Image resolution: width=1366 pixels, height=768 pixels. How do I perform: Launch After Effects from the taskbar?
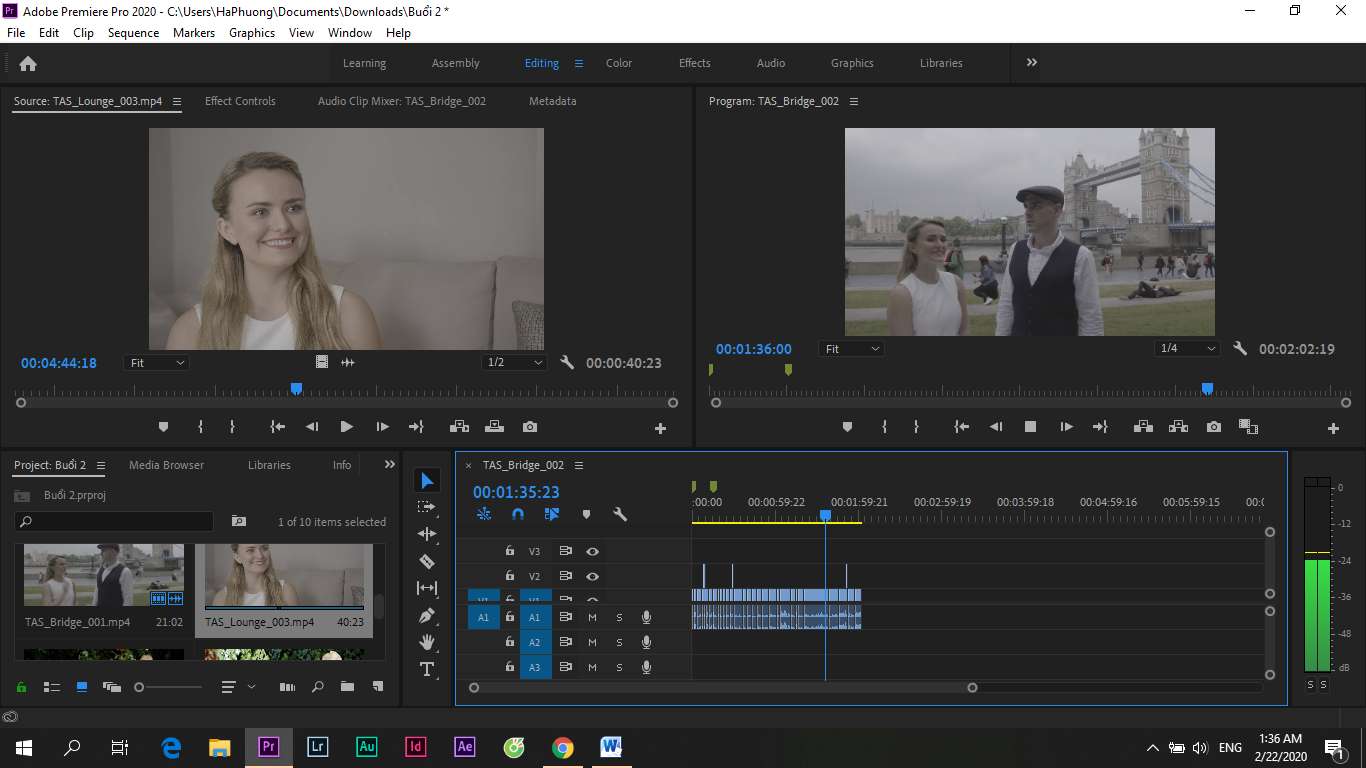point(465,747)
